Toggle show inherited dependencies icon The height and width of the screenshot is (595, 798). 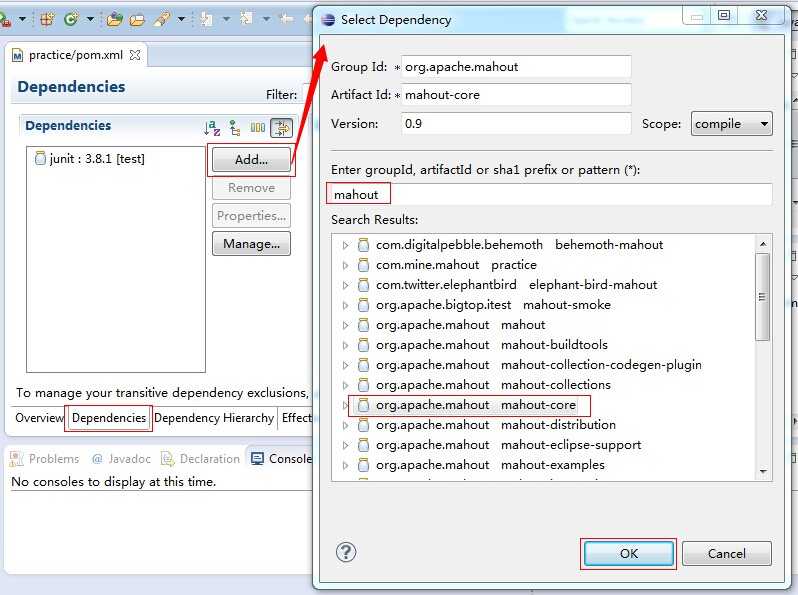click(235, 128)
